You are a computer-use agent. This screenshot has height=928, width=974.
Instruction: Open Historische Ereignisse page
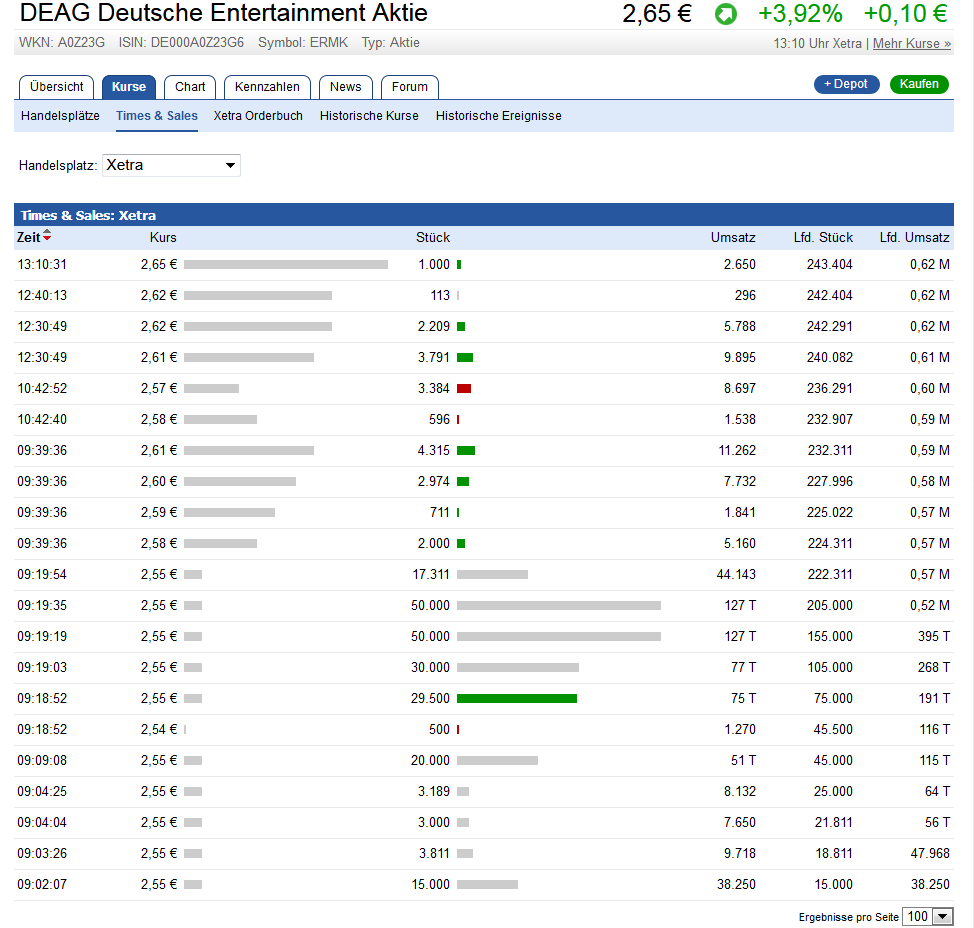(498, 116)
